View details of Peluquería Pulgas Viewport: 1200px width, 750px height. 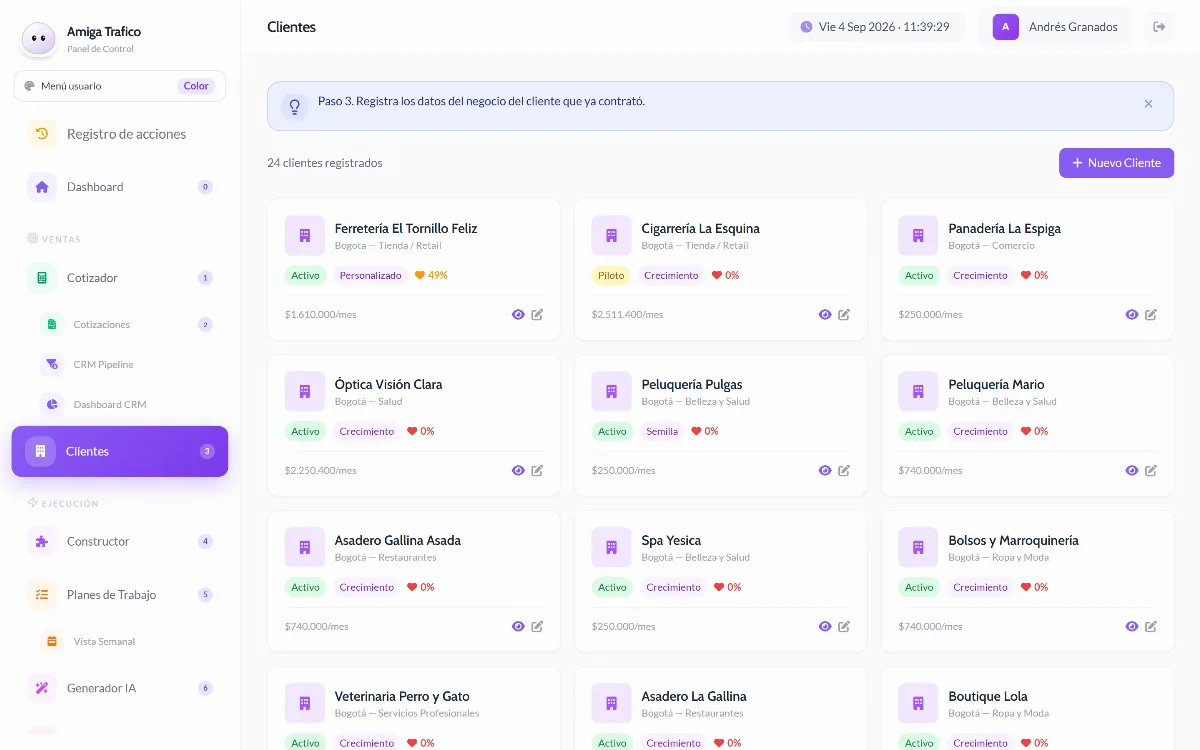click(825, 470)
